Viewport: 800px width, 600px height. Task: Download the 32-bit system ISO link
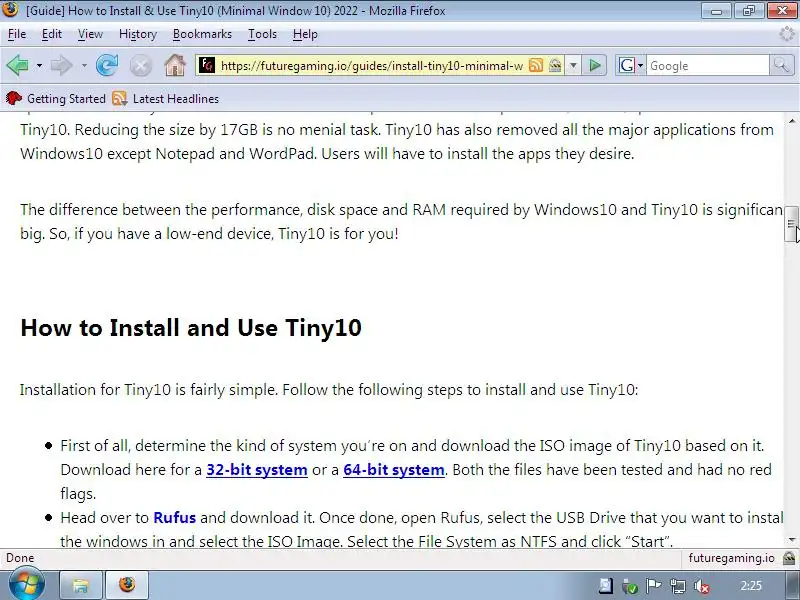[x=257, y=470]
